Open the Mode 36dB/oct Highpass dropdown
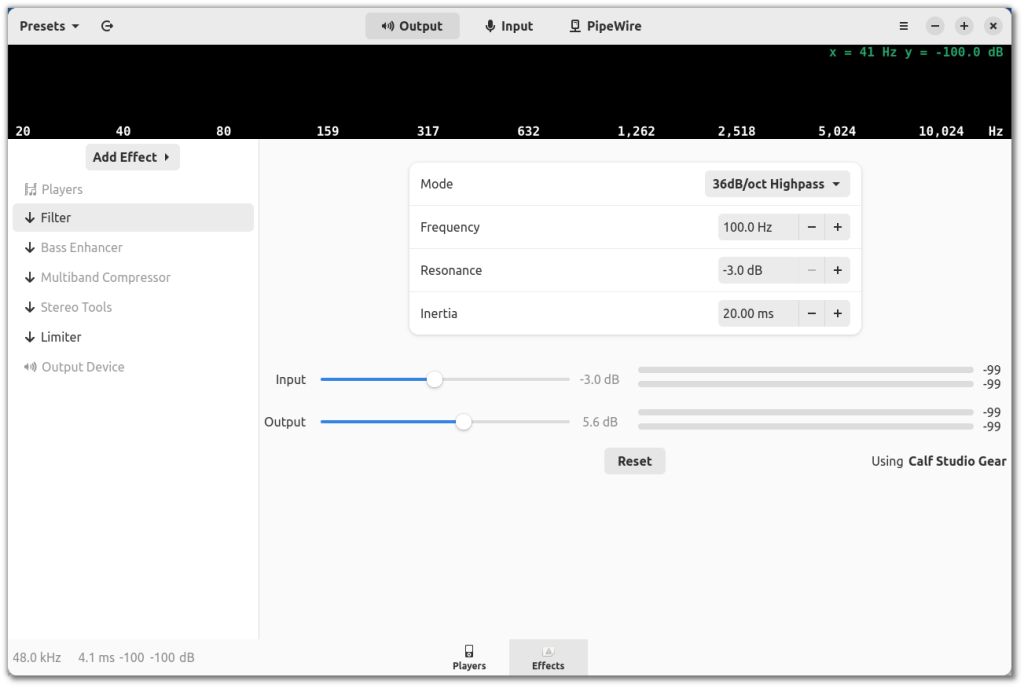Screen dimensions: 1024x688 pos(777,184)
